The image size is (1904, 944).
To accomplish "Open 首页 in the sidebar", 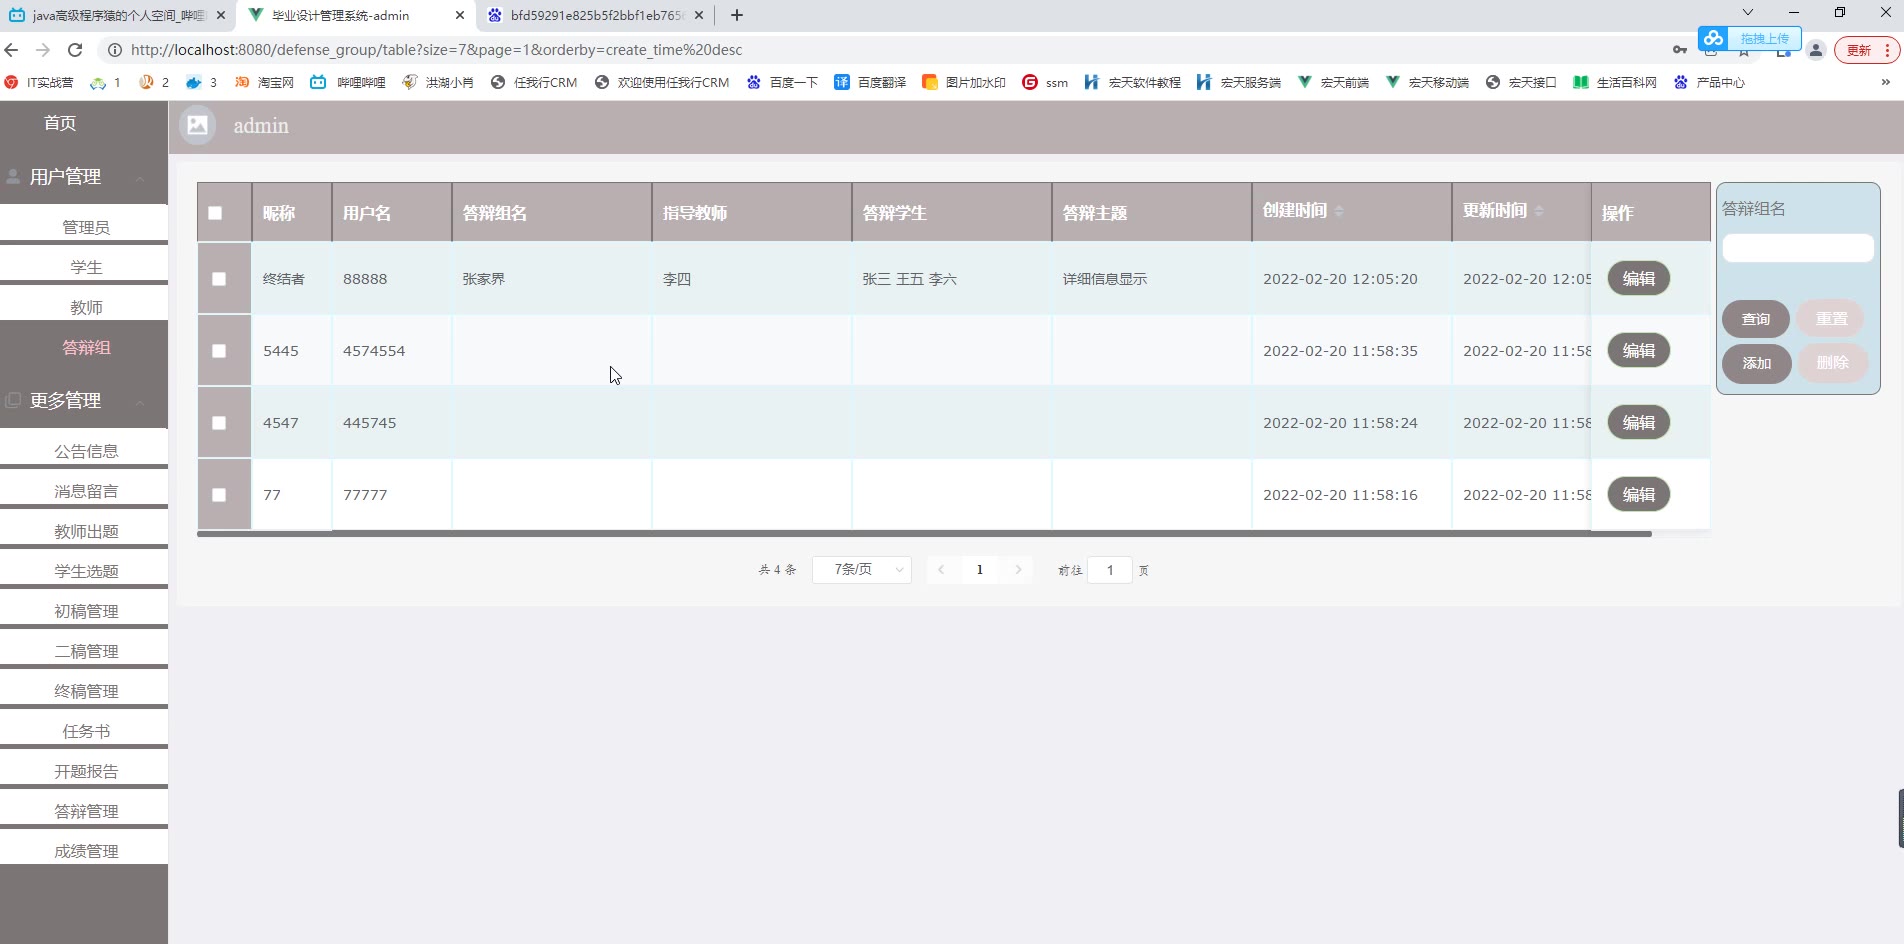I will (x=60, y=123).
